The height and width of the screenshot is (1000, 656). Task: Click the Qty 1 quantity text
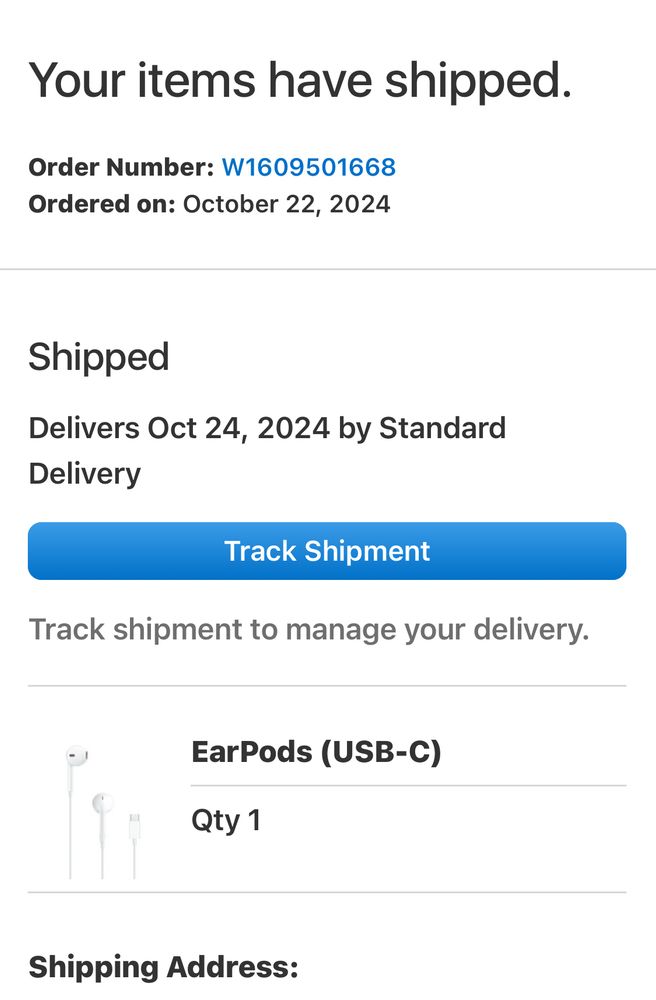(x=226, y=821)
